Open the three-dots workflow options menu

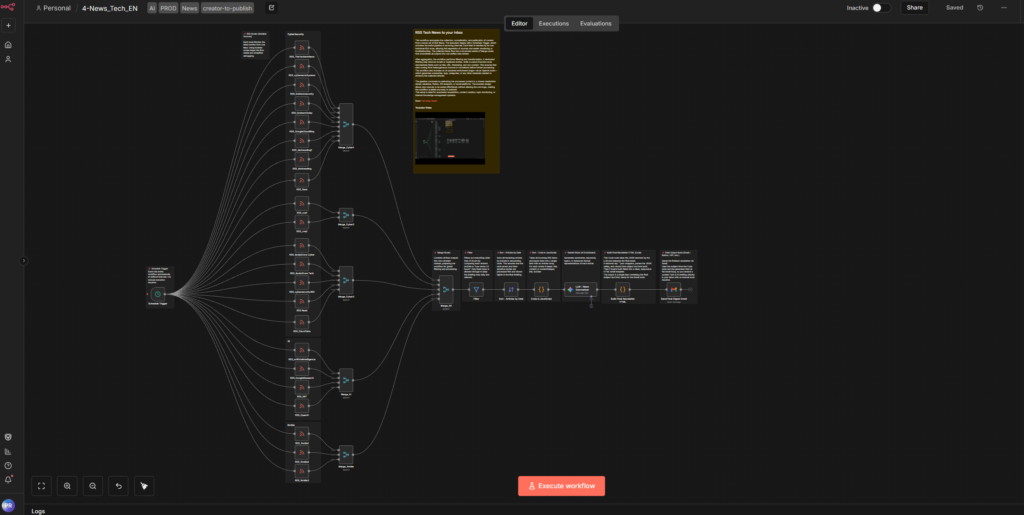point(1003,8)
